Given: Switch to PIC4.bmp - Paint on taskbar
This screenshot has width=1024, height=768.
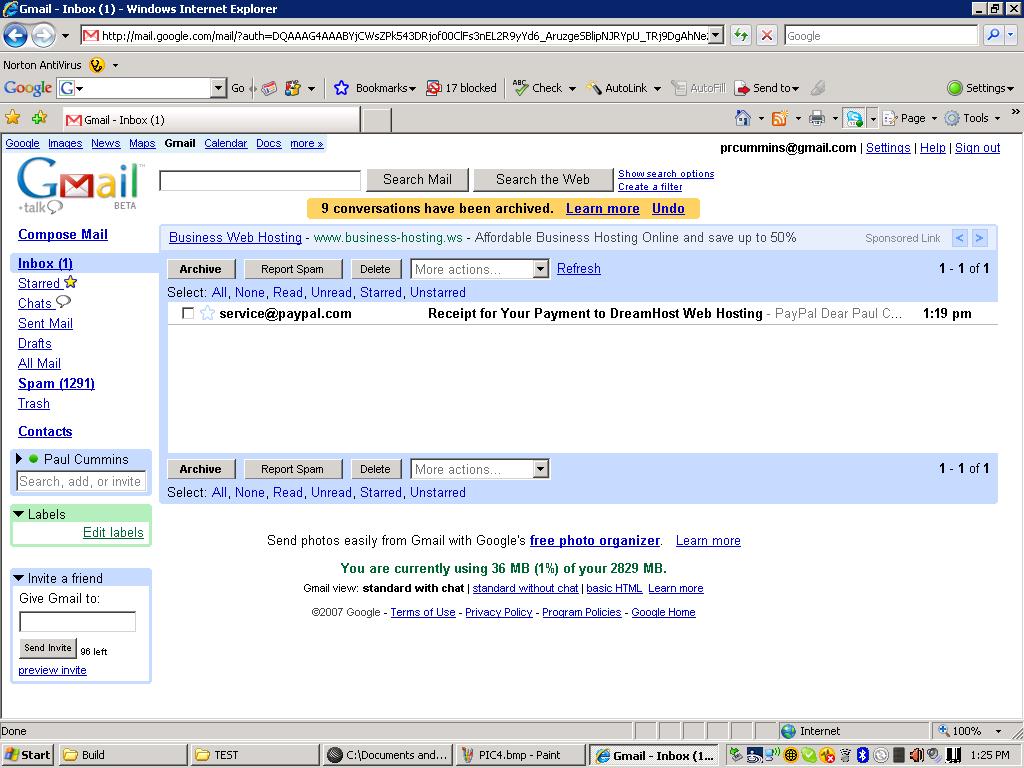Looking at the screenshot, I should (520, 755).
